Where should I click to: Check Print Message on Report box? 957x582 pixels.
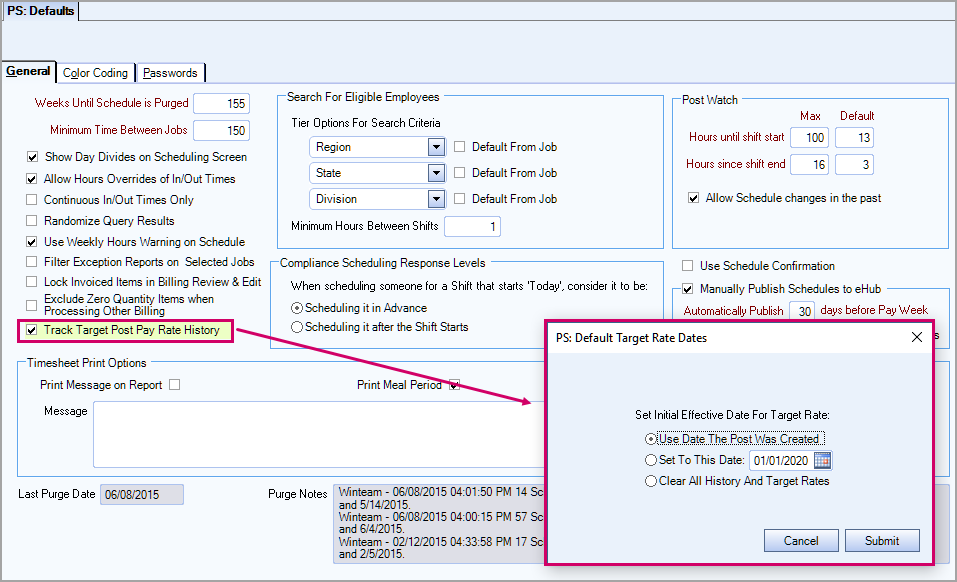(x=175, y=385)
